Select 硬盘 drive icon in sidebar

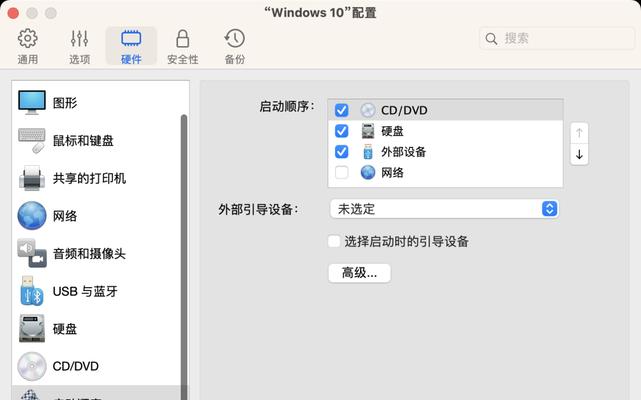click(x=32, y=328)
